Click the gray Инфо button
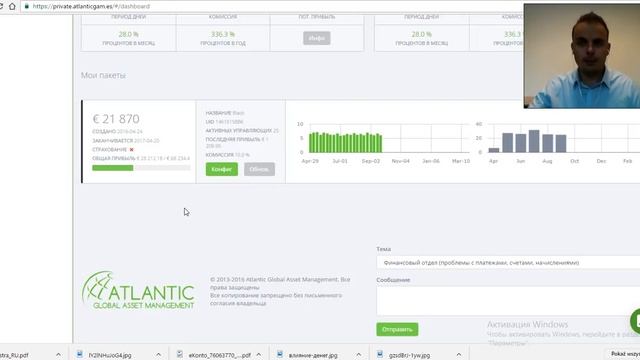The width and height of the screenshot is (640, 360). point(317,38)
